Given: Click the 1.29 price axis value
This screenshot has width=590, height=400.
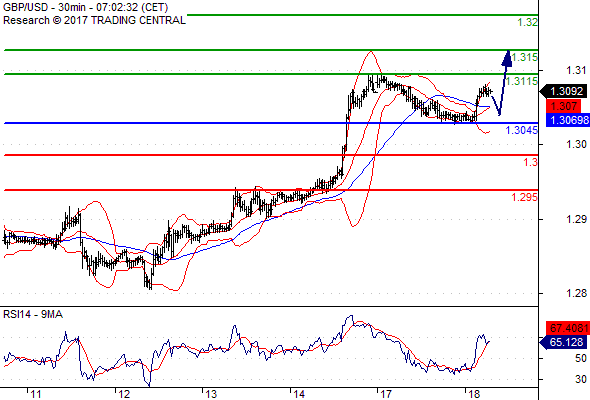Looking at the screenshot, I should 576,219.
